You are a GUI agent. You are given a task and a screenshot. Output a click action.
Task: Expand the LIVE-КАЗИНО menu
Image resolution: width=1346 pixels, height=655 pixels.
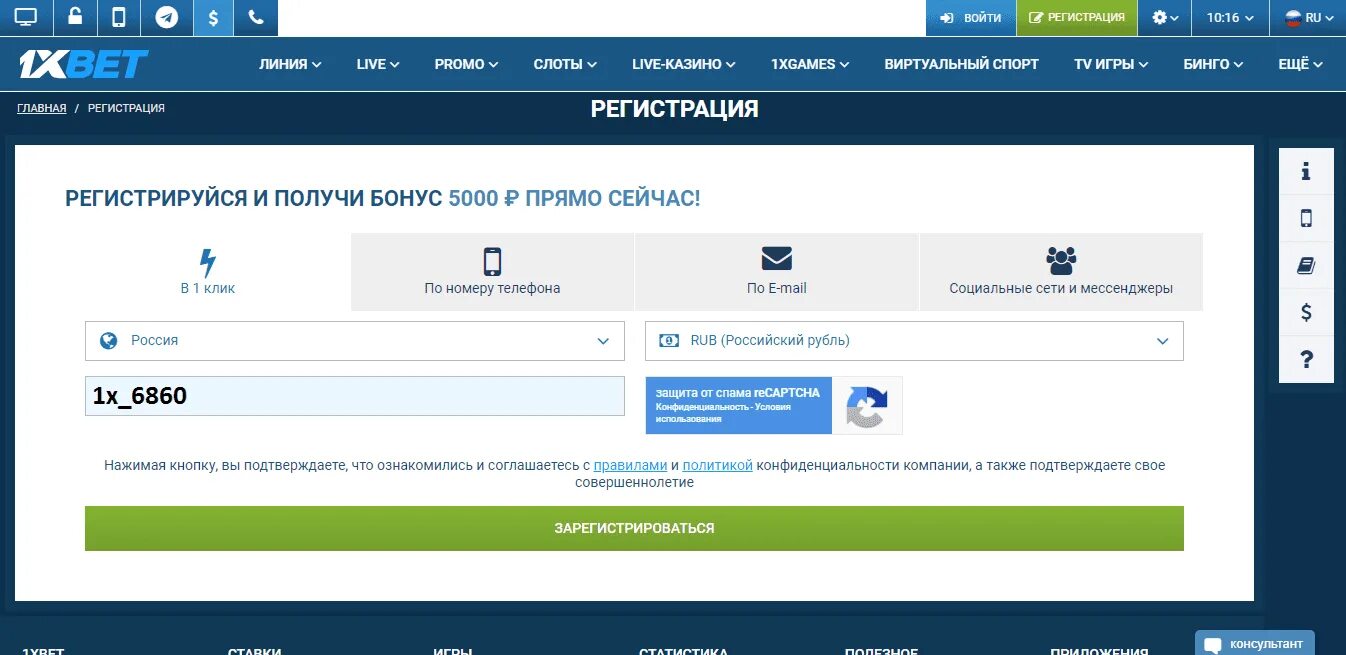tap(684, 64)
